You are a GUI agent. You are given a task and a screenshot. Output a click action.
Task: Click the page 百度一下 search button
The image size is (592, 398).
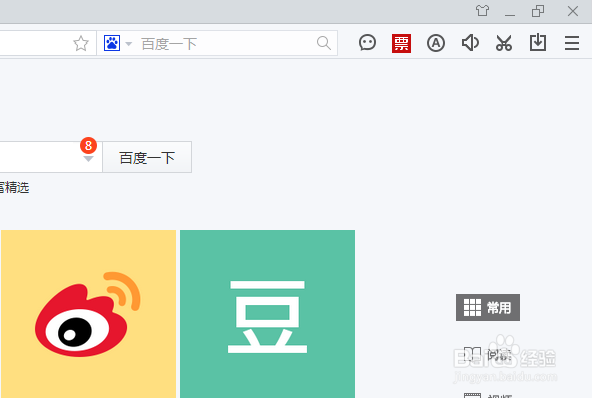pos(147,157)
